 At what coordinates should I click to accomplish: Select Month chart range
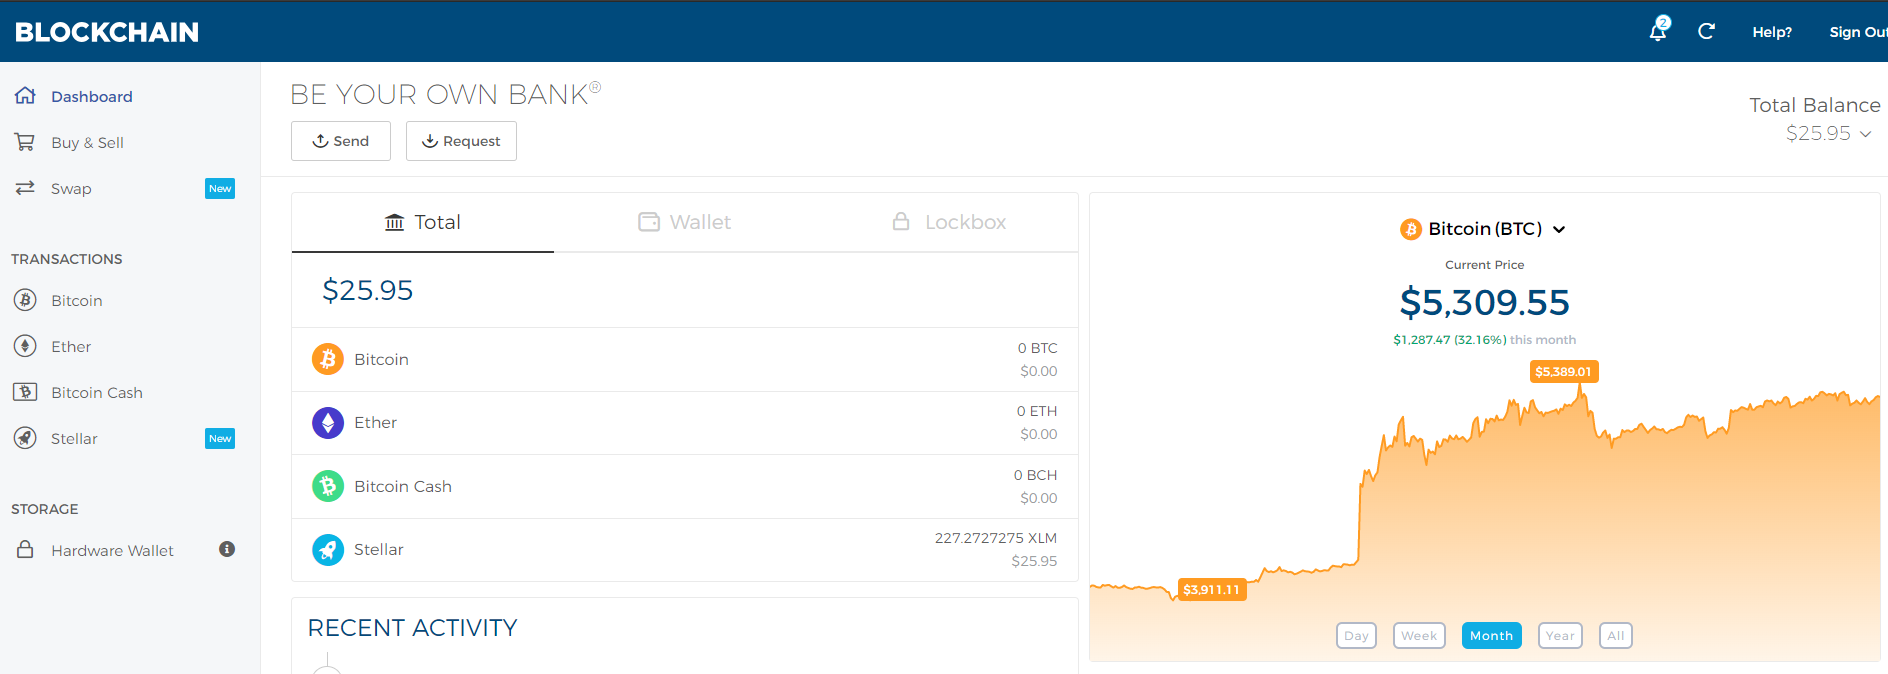tap(1491, 635)
